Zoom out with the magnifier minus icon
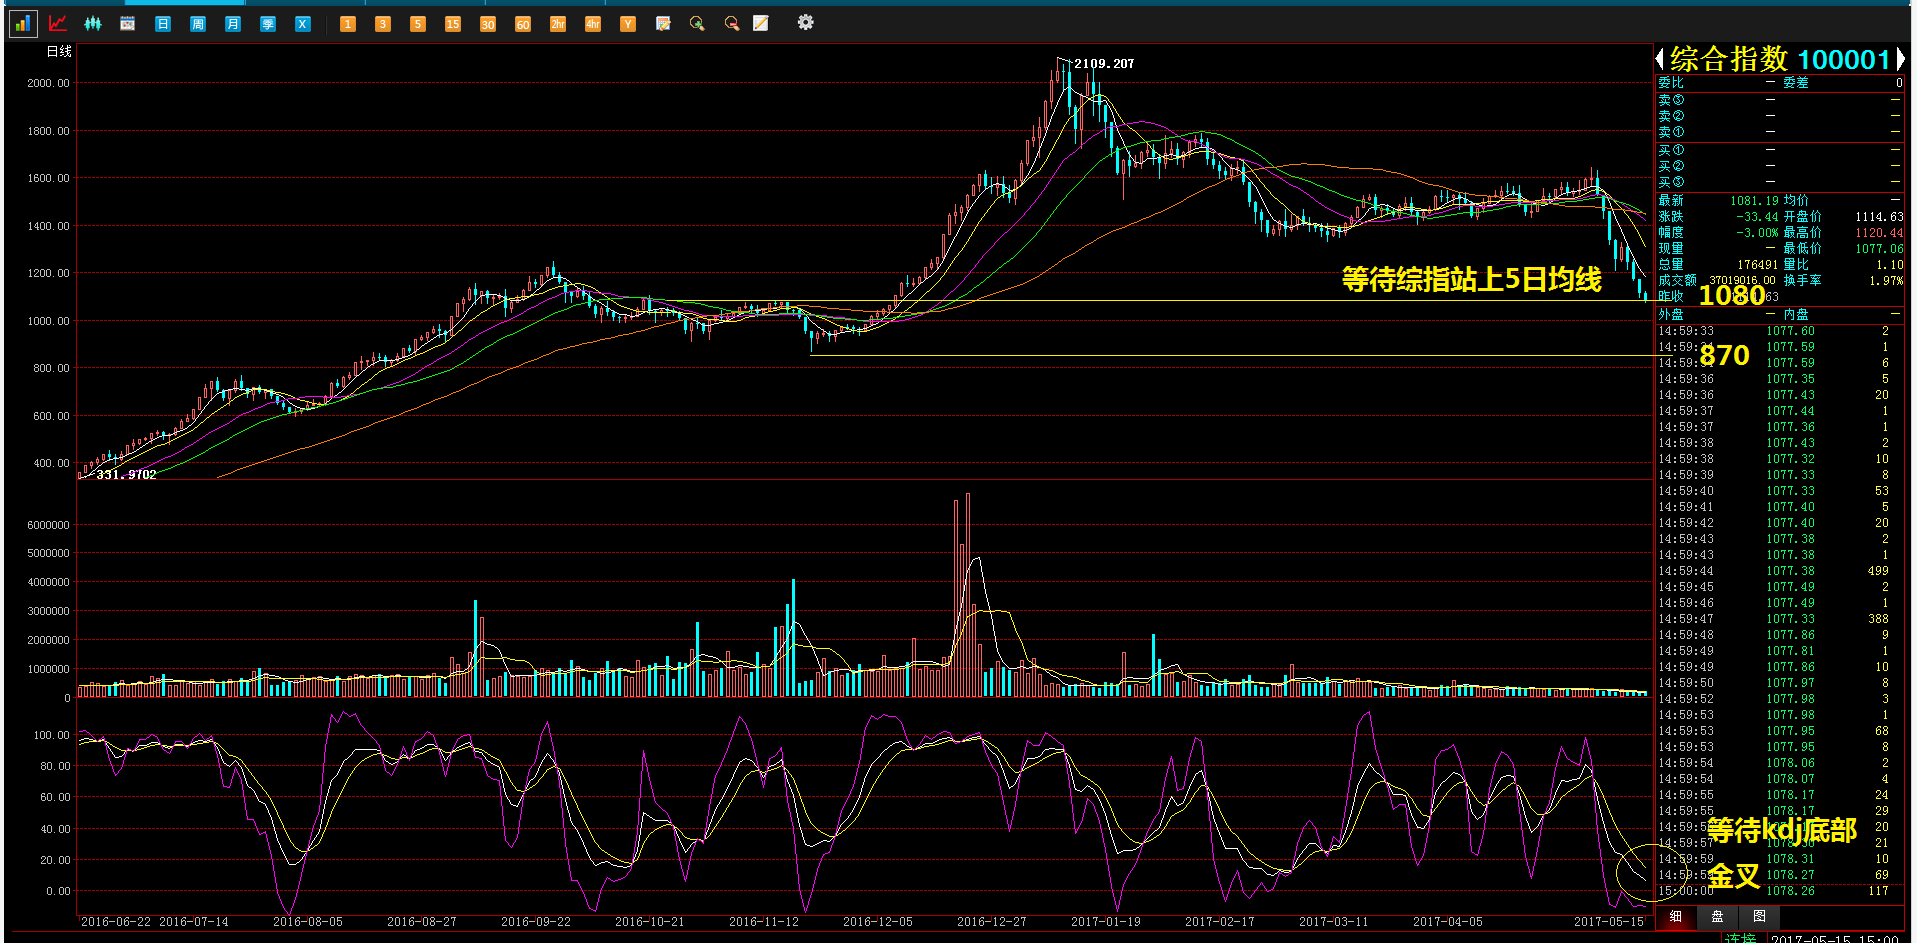This screenshot has height=943, width=1917. [x=732, y=24]
